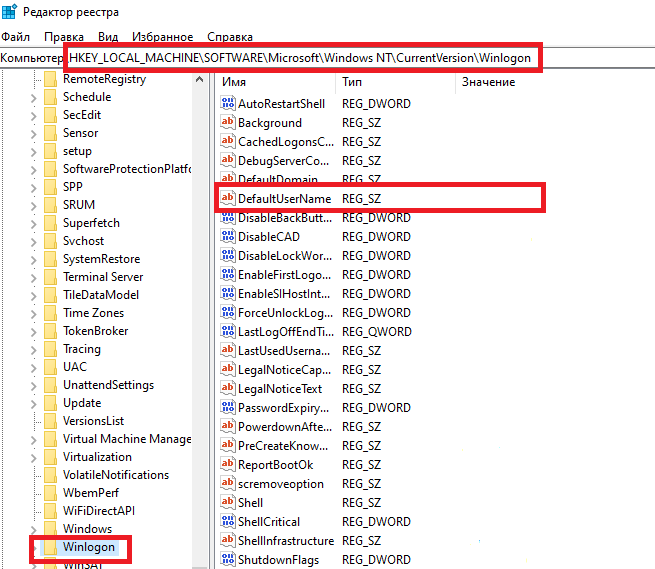Expand the SecEdit key

34,116
